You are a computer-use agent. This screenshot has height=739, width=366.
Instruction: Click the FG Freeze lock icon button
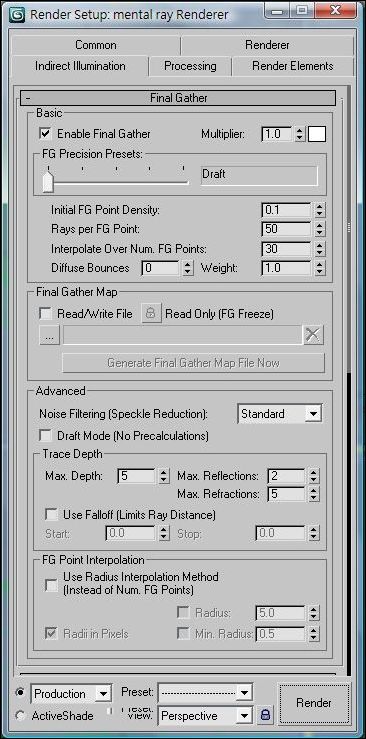pyautogui.click(x=150, y=313)
